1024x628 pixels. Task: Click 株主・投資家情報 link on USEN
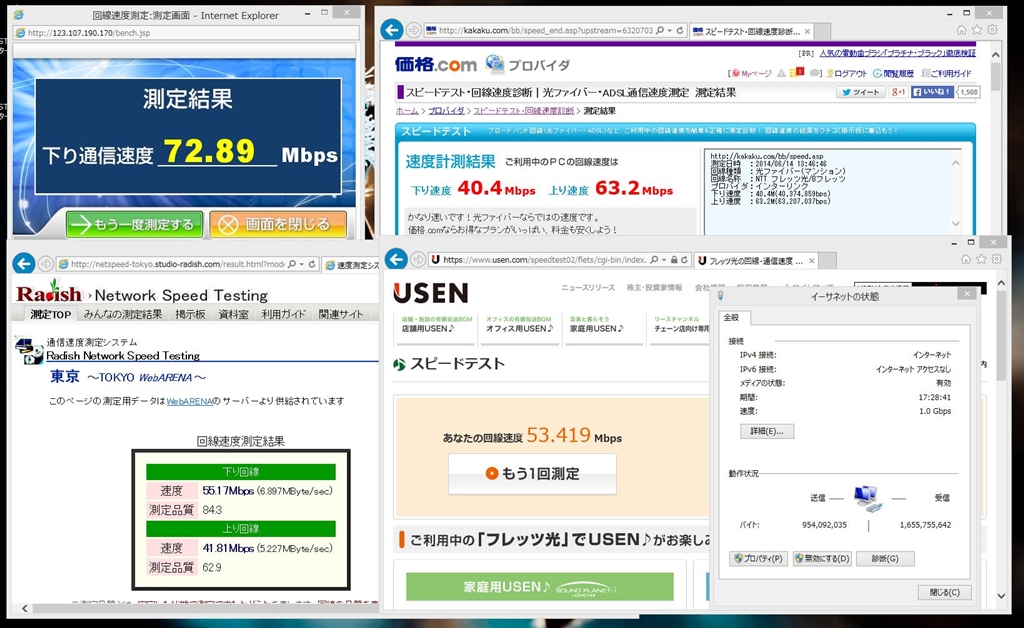coord(654,288)
